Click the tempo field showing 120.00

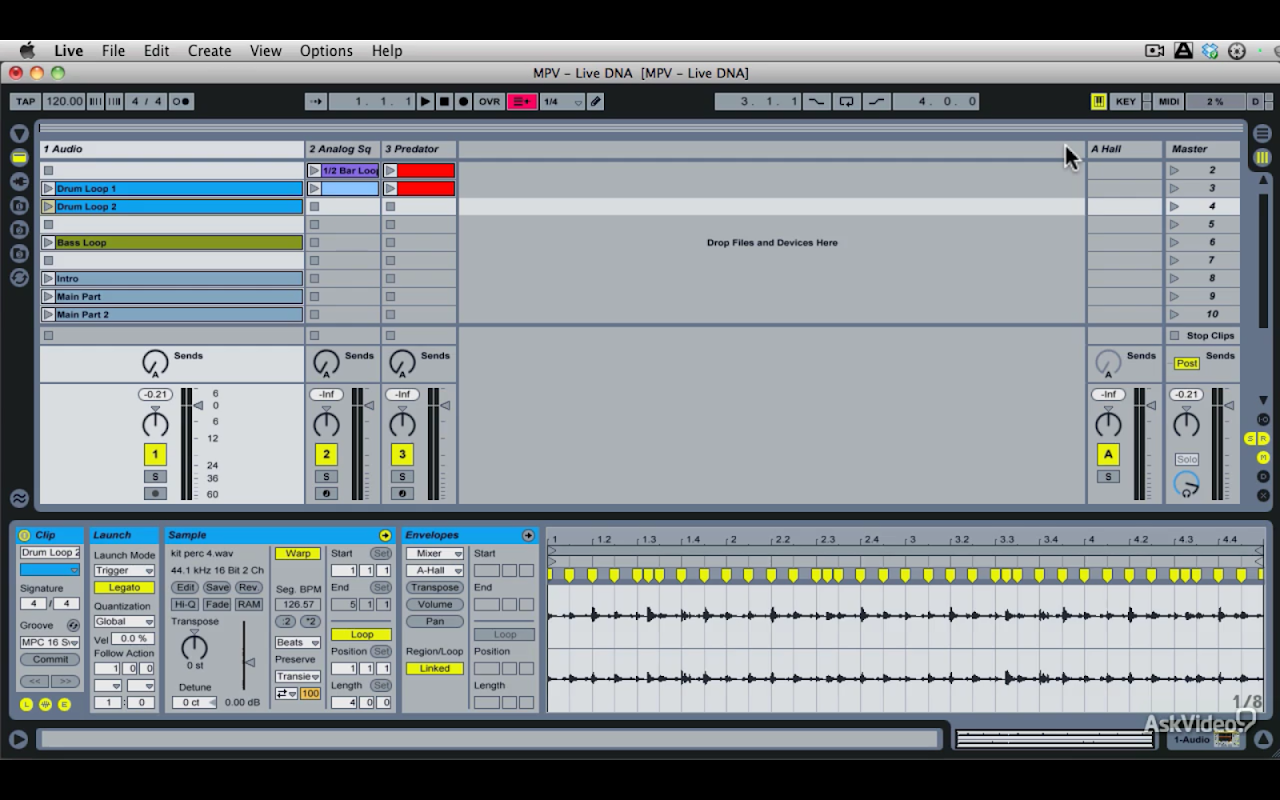pos(65,101)
